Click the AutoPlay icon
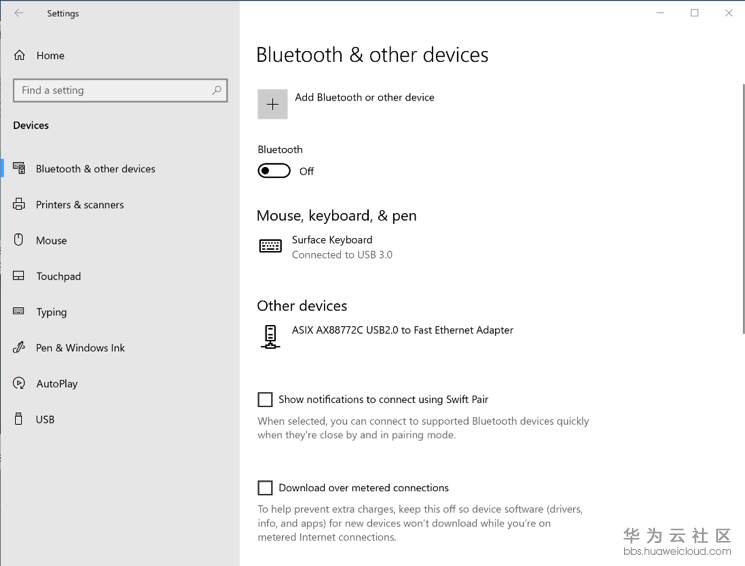 click(x=18, y=384)
